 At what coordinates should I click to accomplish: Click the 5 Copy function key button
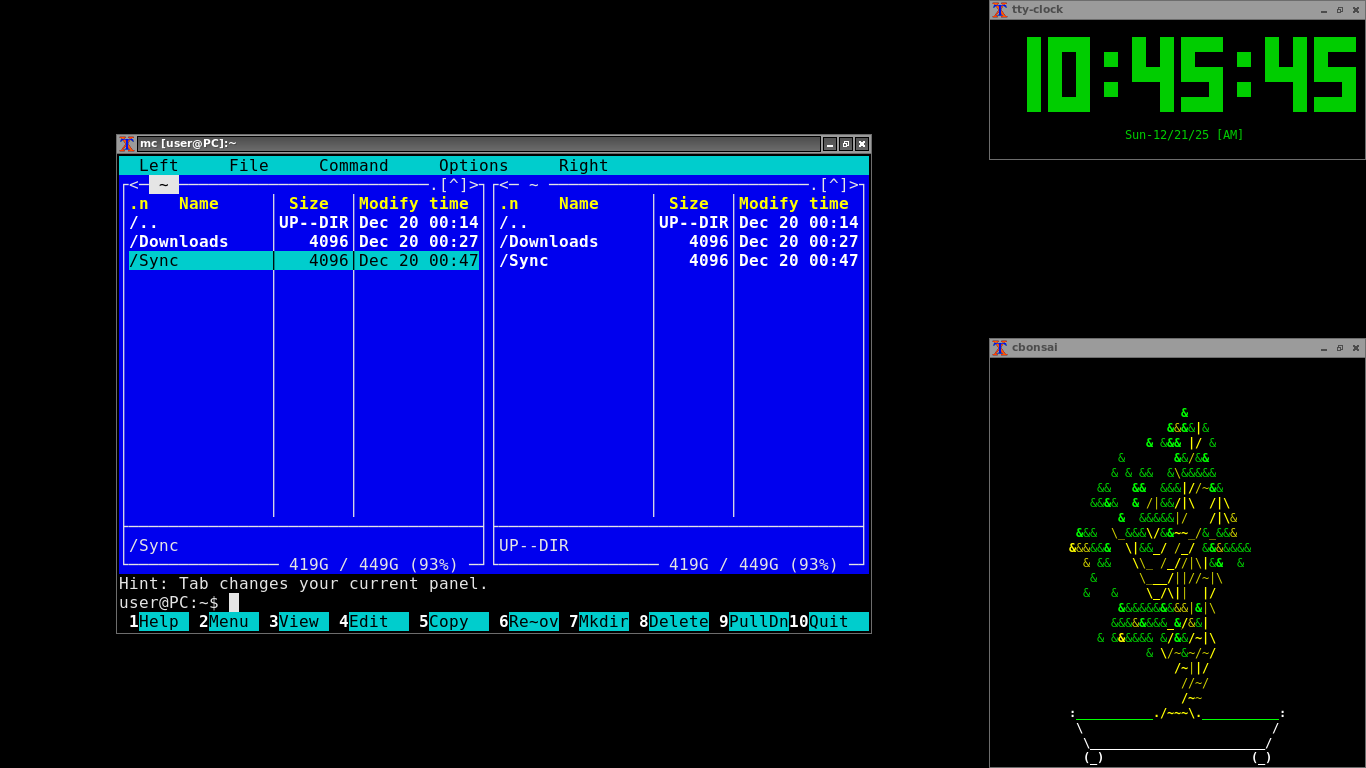(x=454, y=621)
